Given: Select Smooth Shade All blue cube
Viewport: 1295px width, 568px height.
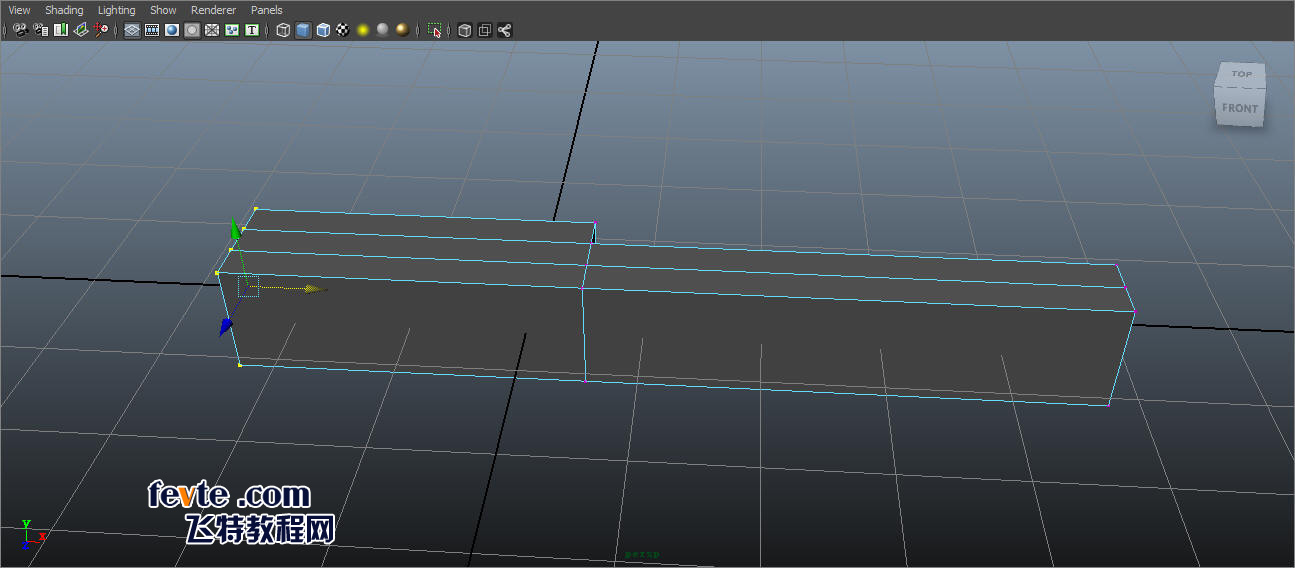Looking at the screenshot, I should [303, 30].
